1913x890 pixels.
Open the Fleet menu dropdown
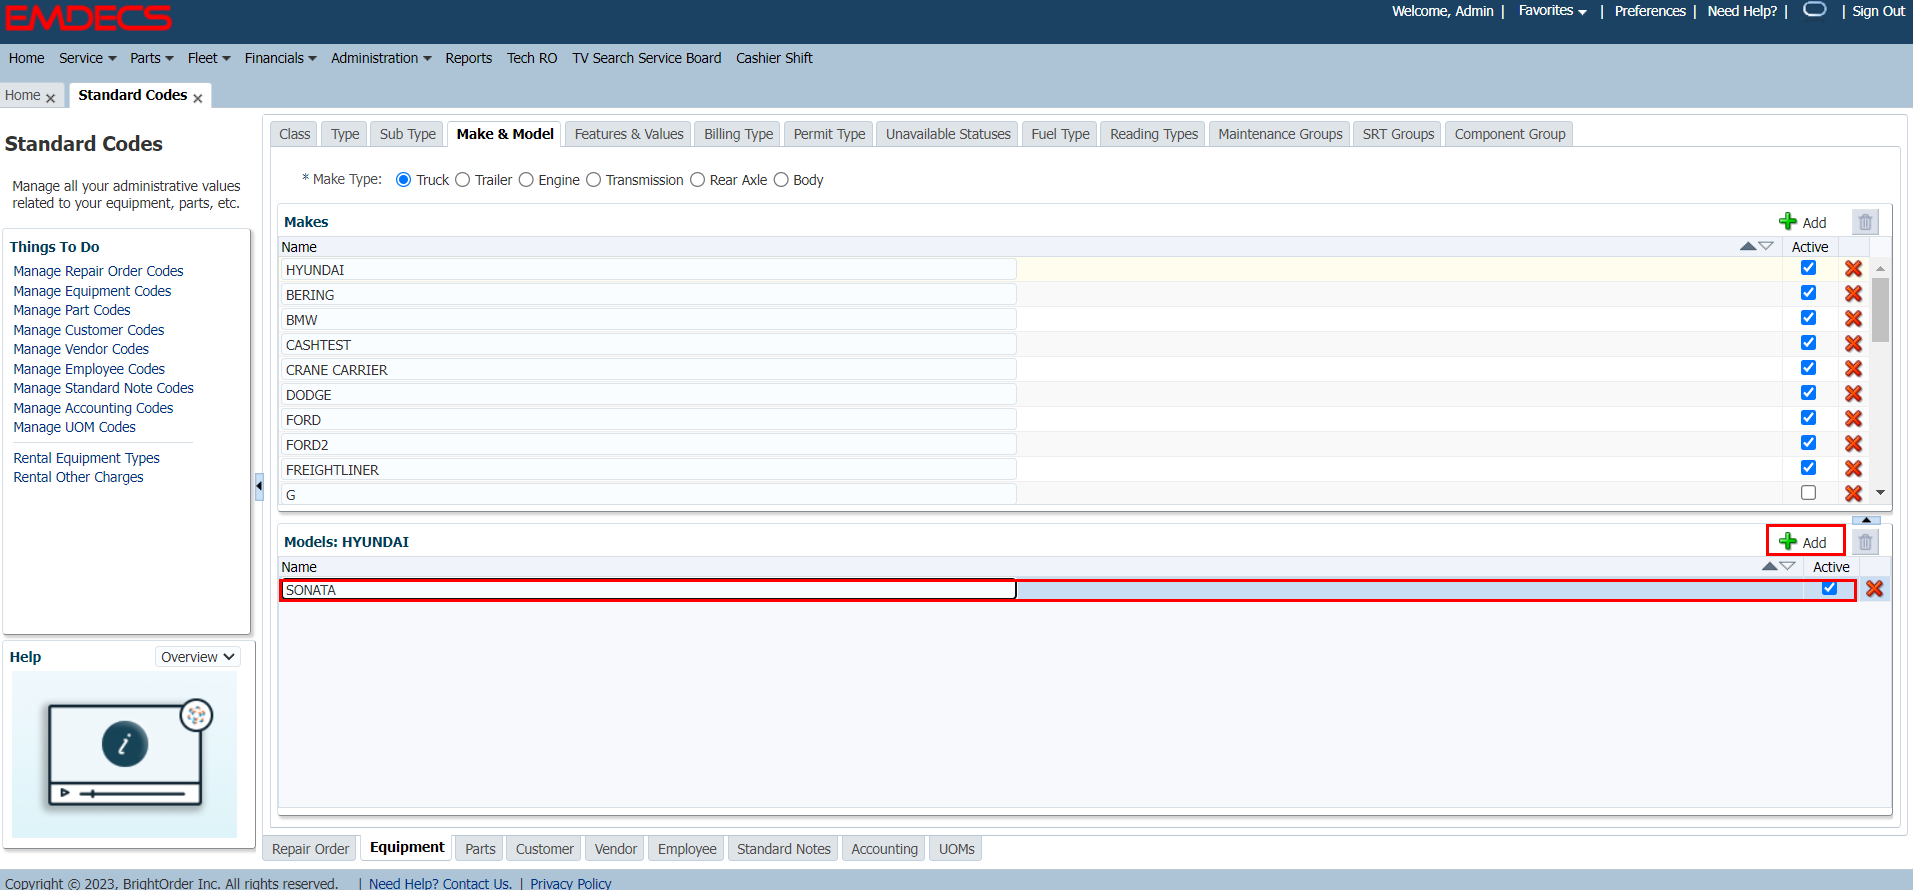(x=209, y=58)
